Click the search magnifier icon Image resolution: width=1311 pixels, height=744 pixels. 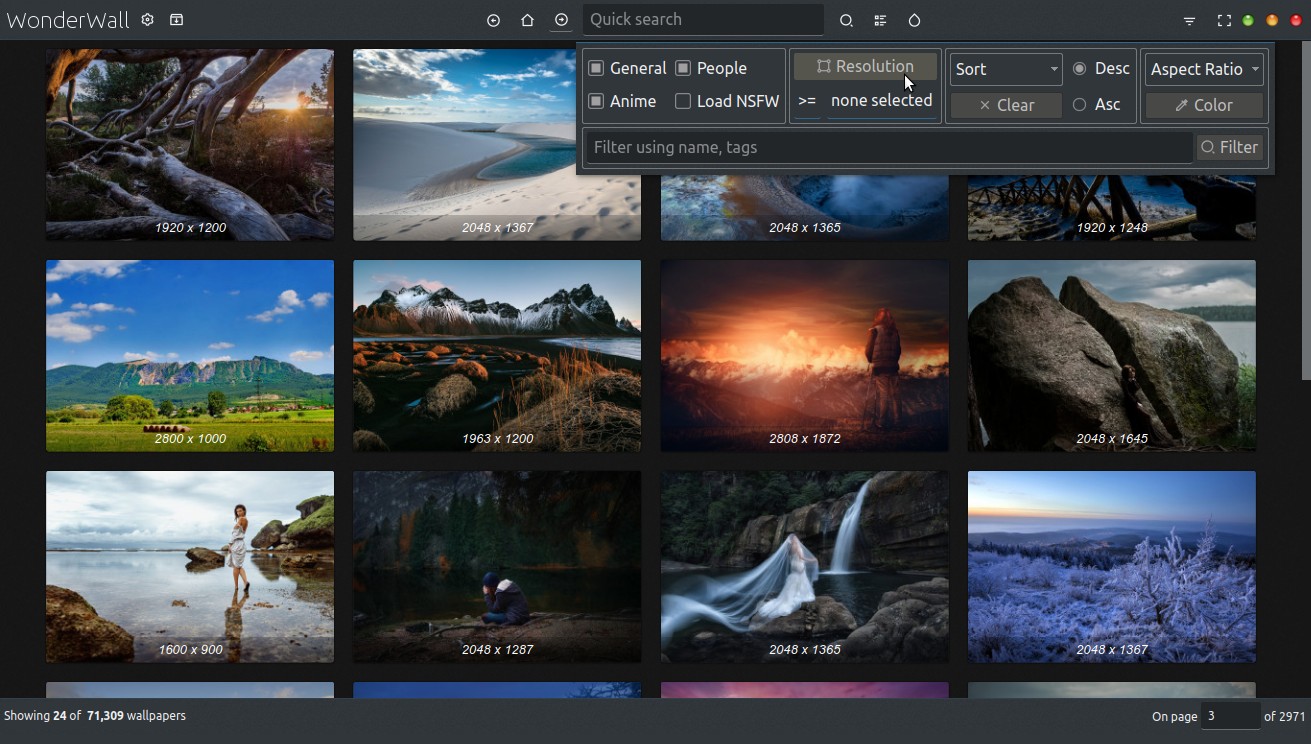pyautogui.click(x=846, y=20)
